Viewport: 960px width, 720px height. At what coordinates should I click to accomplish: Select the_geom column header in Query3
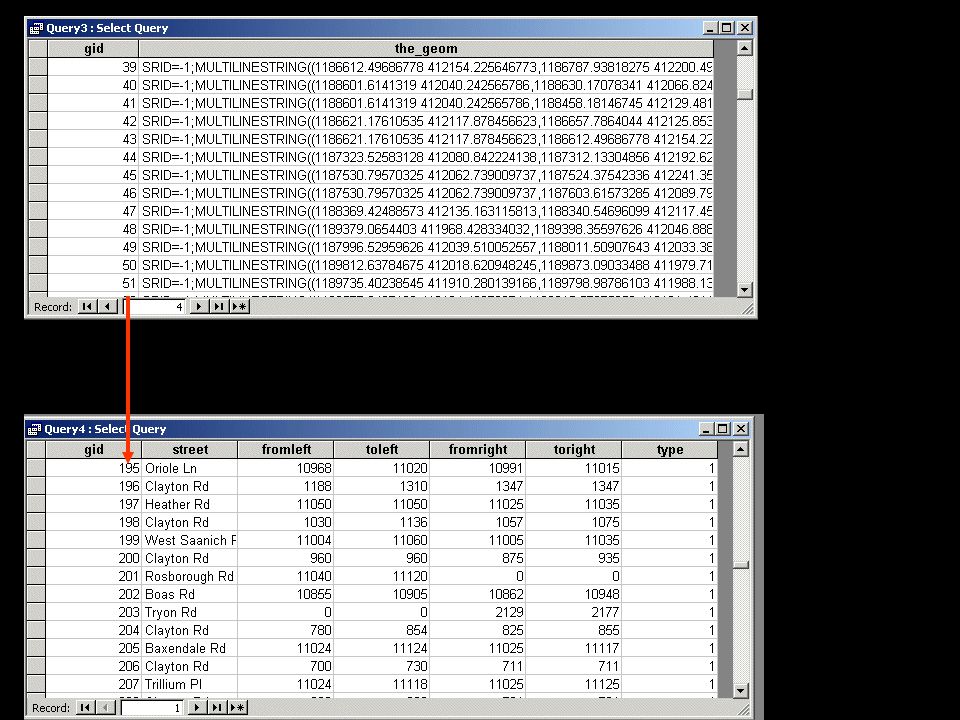pyautogui.click(x=426, y=48)
